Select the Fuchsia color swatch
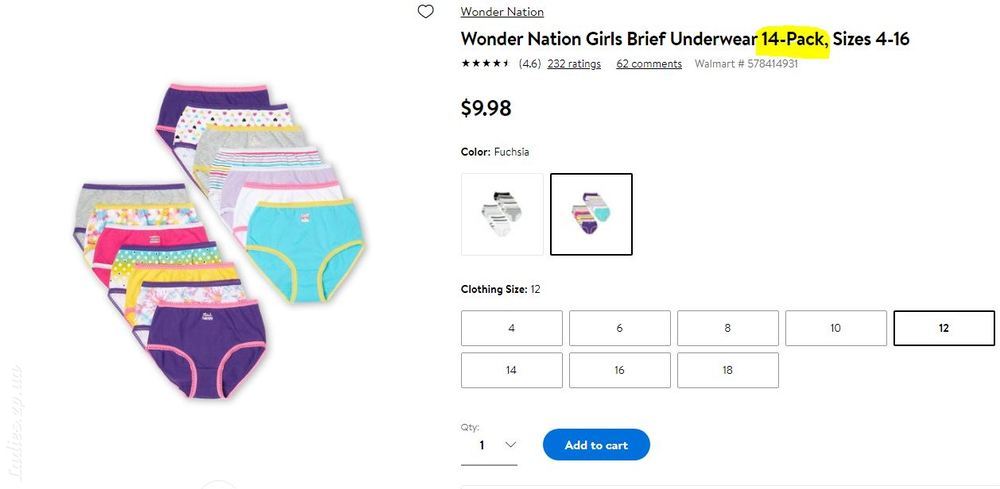This screenshot has height=489, width=1000. point(591,214)
